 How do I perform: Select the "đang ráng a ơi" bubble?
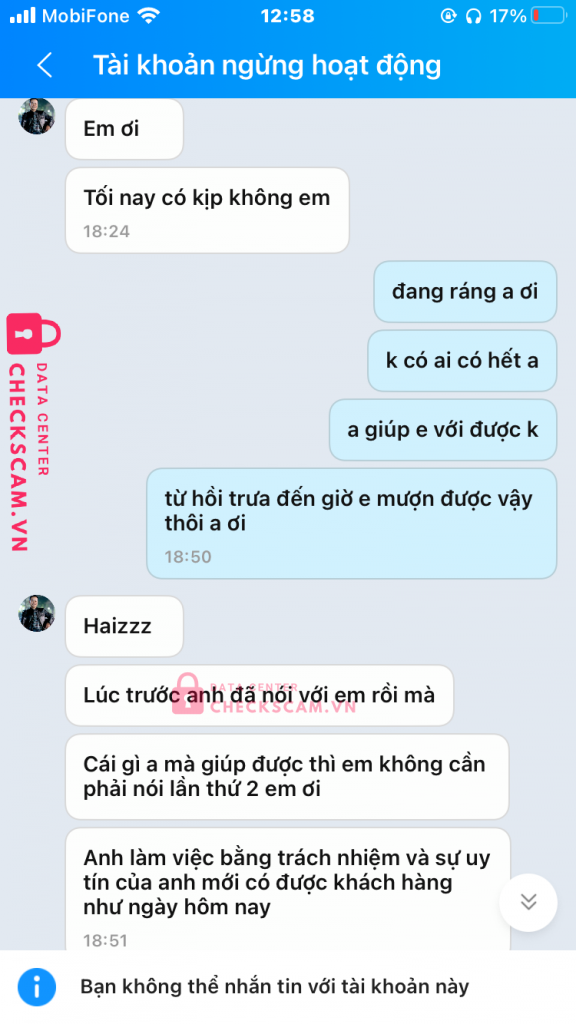coord(465,291)
